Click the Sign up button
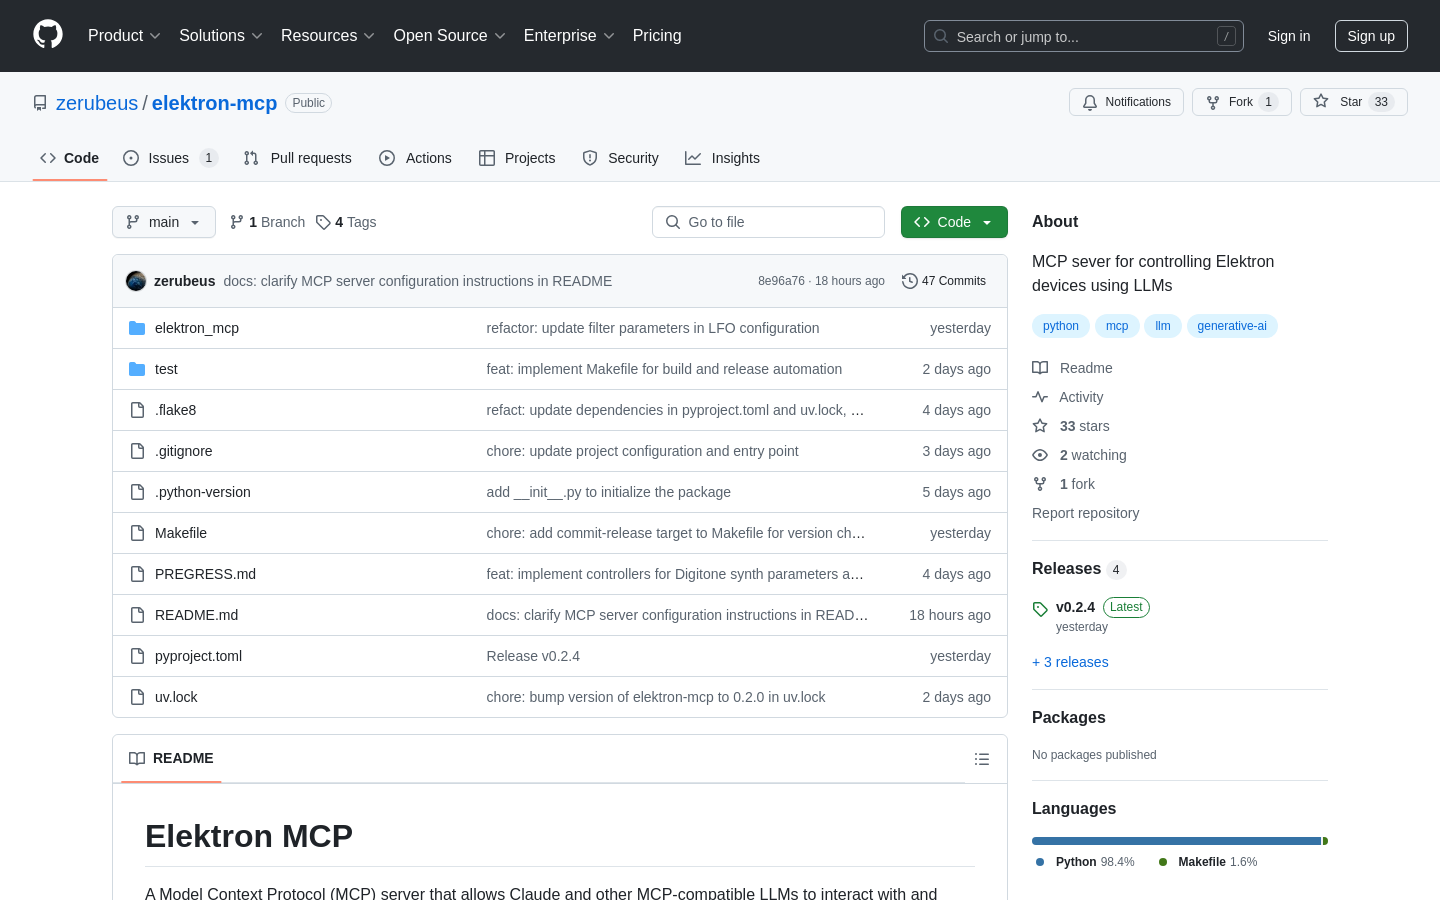1440x900 pixels. [1371, 36]
